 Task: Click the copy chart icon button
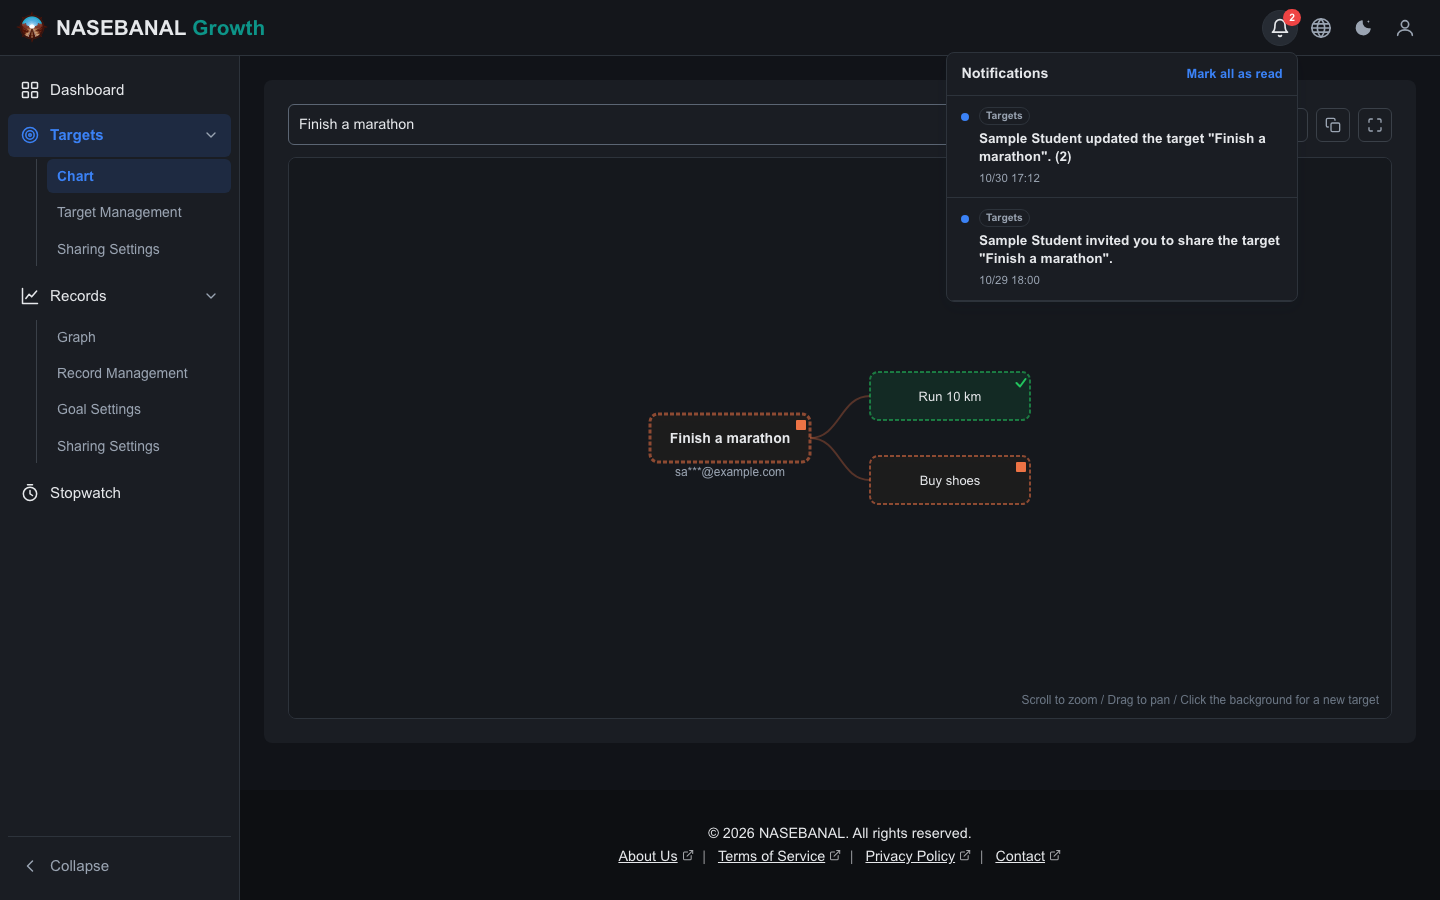tap(1333, 125)
